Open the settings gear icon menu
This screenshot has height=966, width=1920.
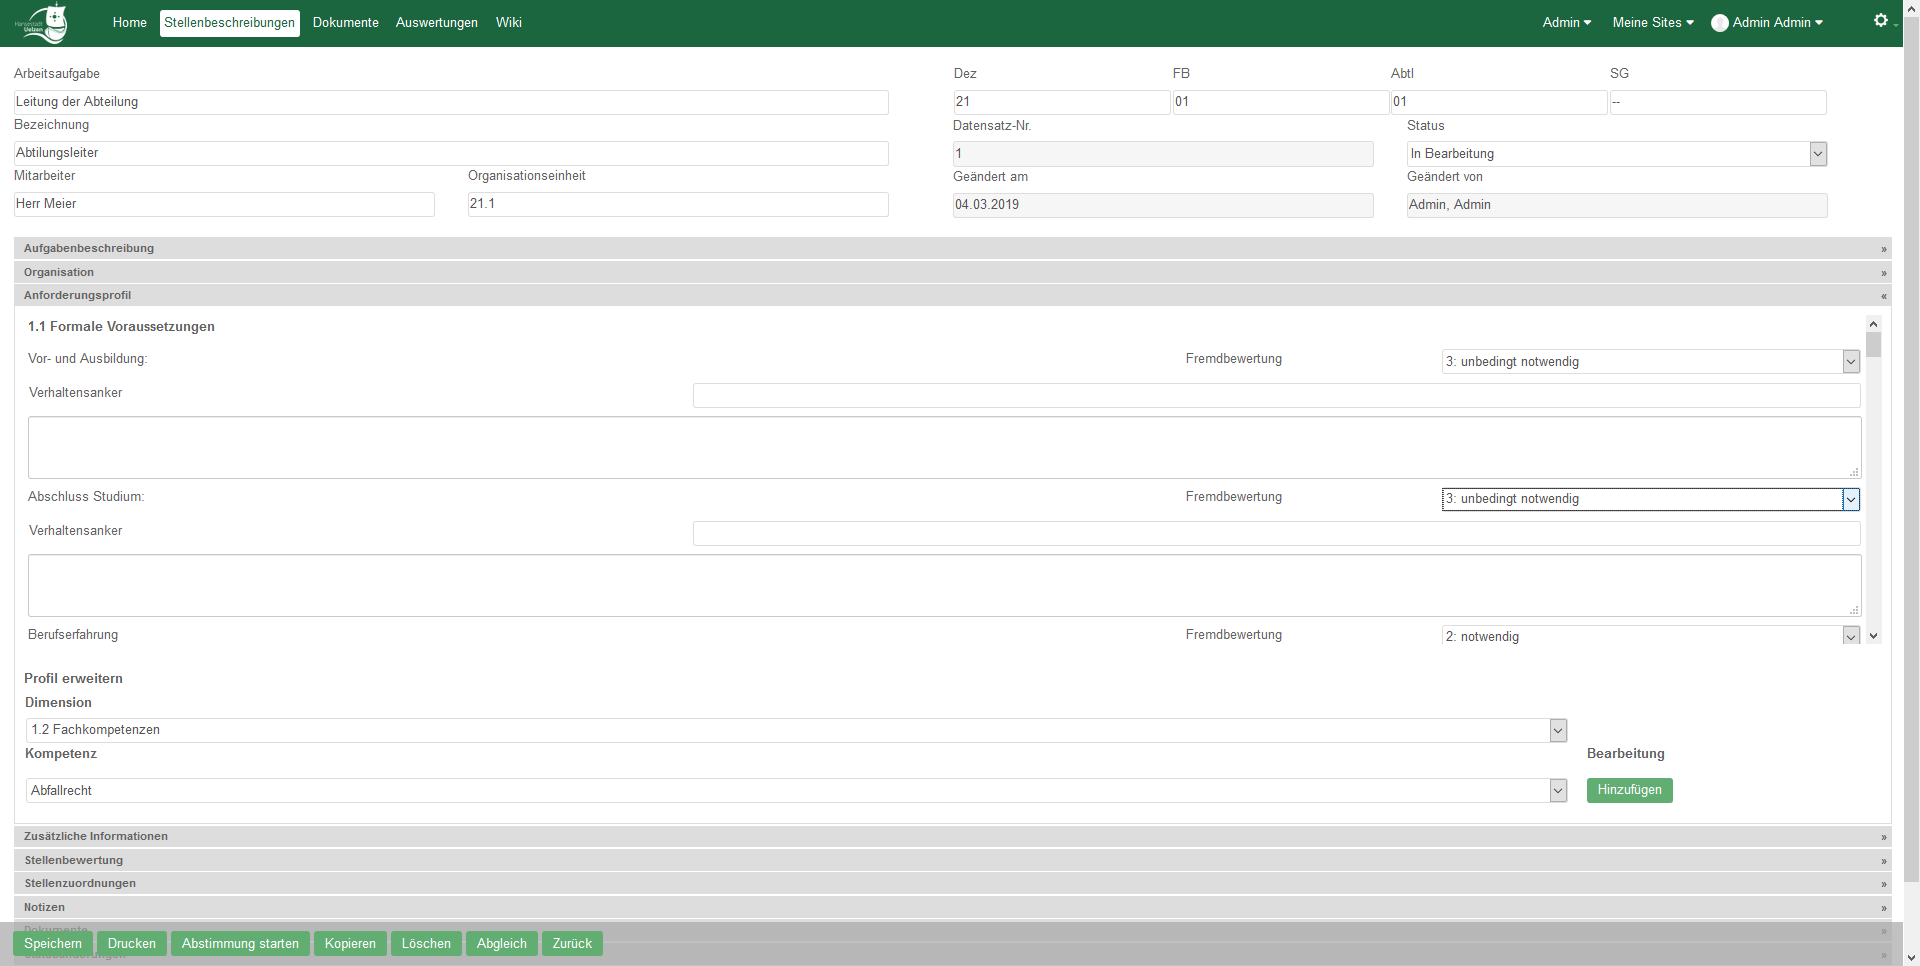pos(1880,21)
